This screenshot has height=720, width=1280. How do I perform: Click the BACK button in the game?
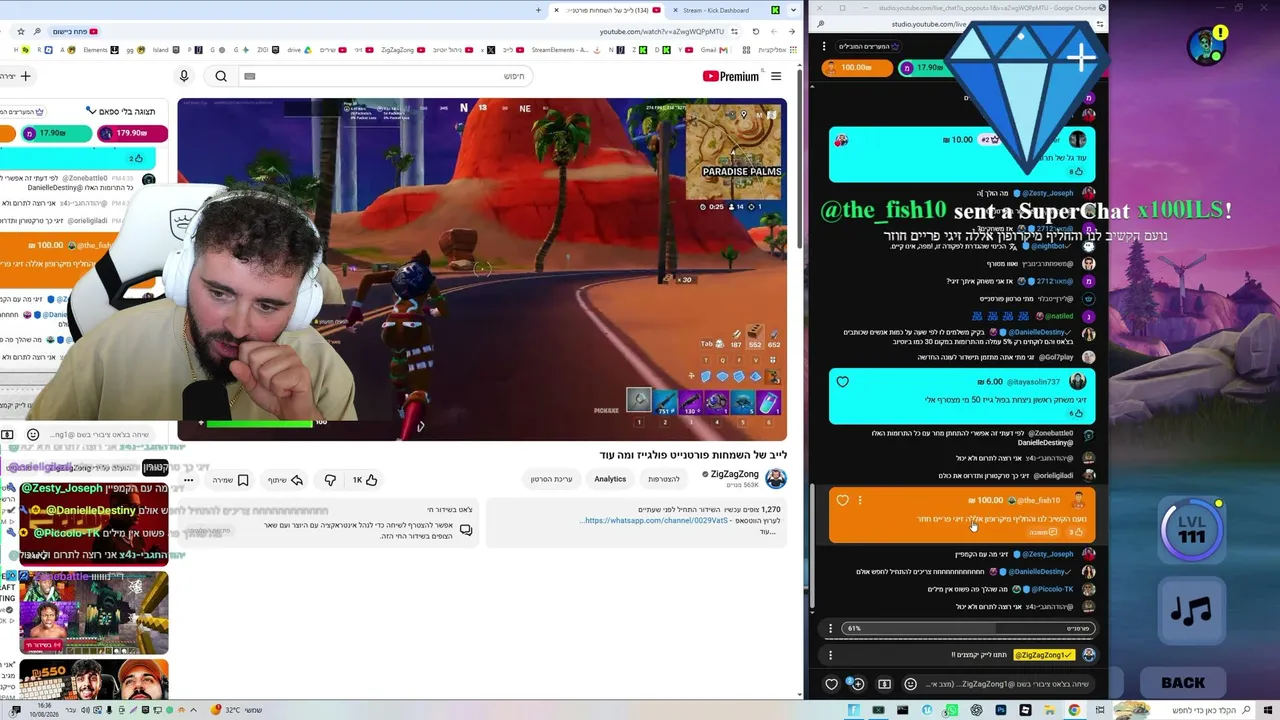coord(1183,683)
